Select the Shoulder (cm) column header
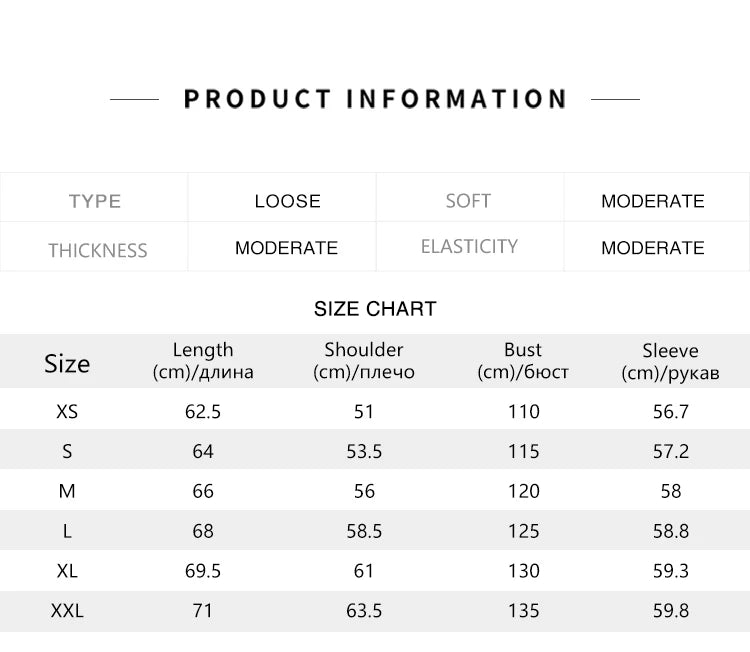This screenshot has height=652, width=750. coord(364,361)
